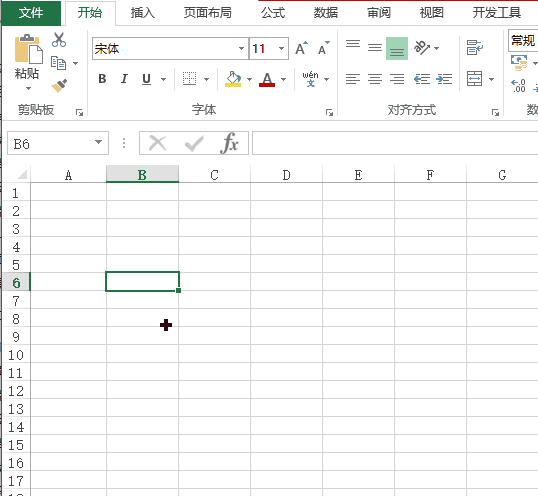This screenshot has width=538, height=496.
Task: Select column D header
Action: coord(286,175)
